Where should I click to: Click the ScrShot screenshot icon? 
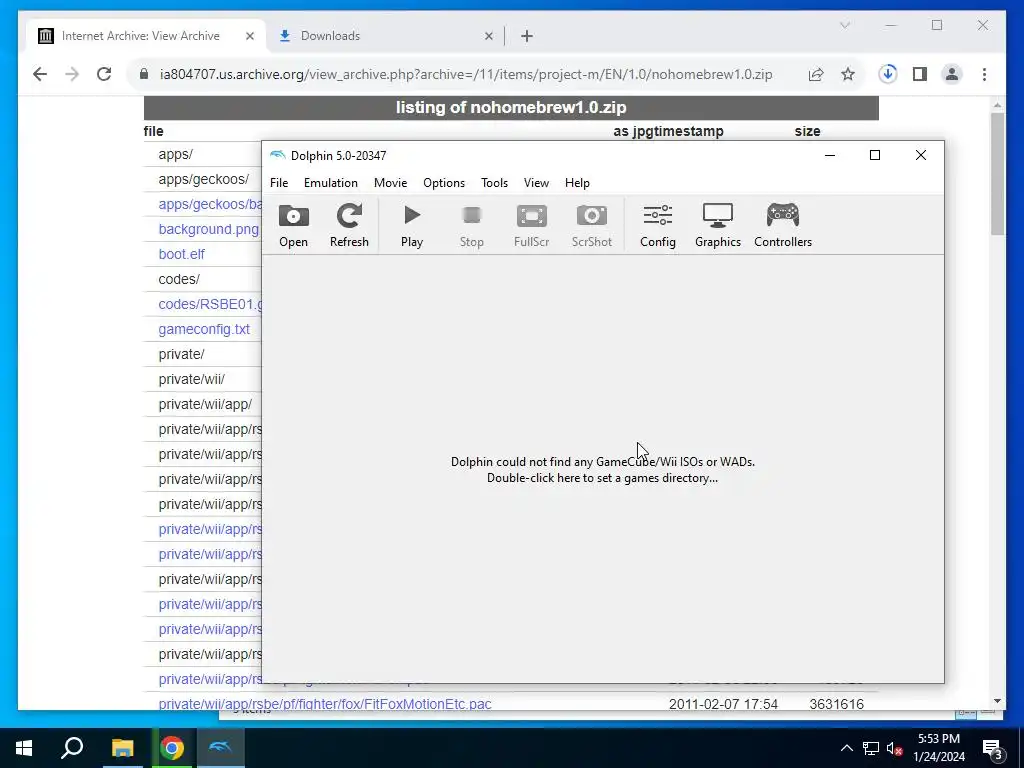pyautogui.click(x=592, y=225)
